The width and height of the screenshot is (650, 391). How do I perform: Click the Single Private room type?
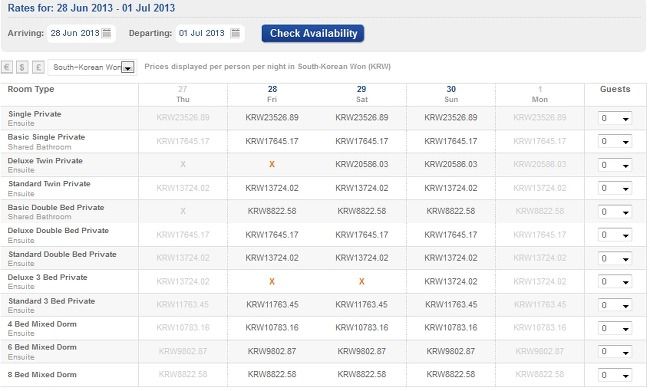pos(34,114)
